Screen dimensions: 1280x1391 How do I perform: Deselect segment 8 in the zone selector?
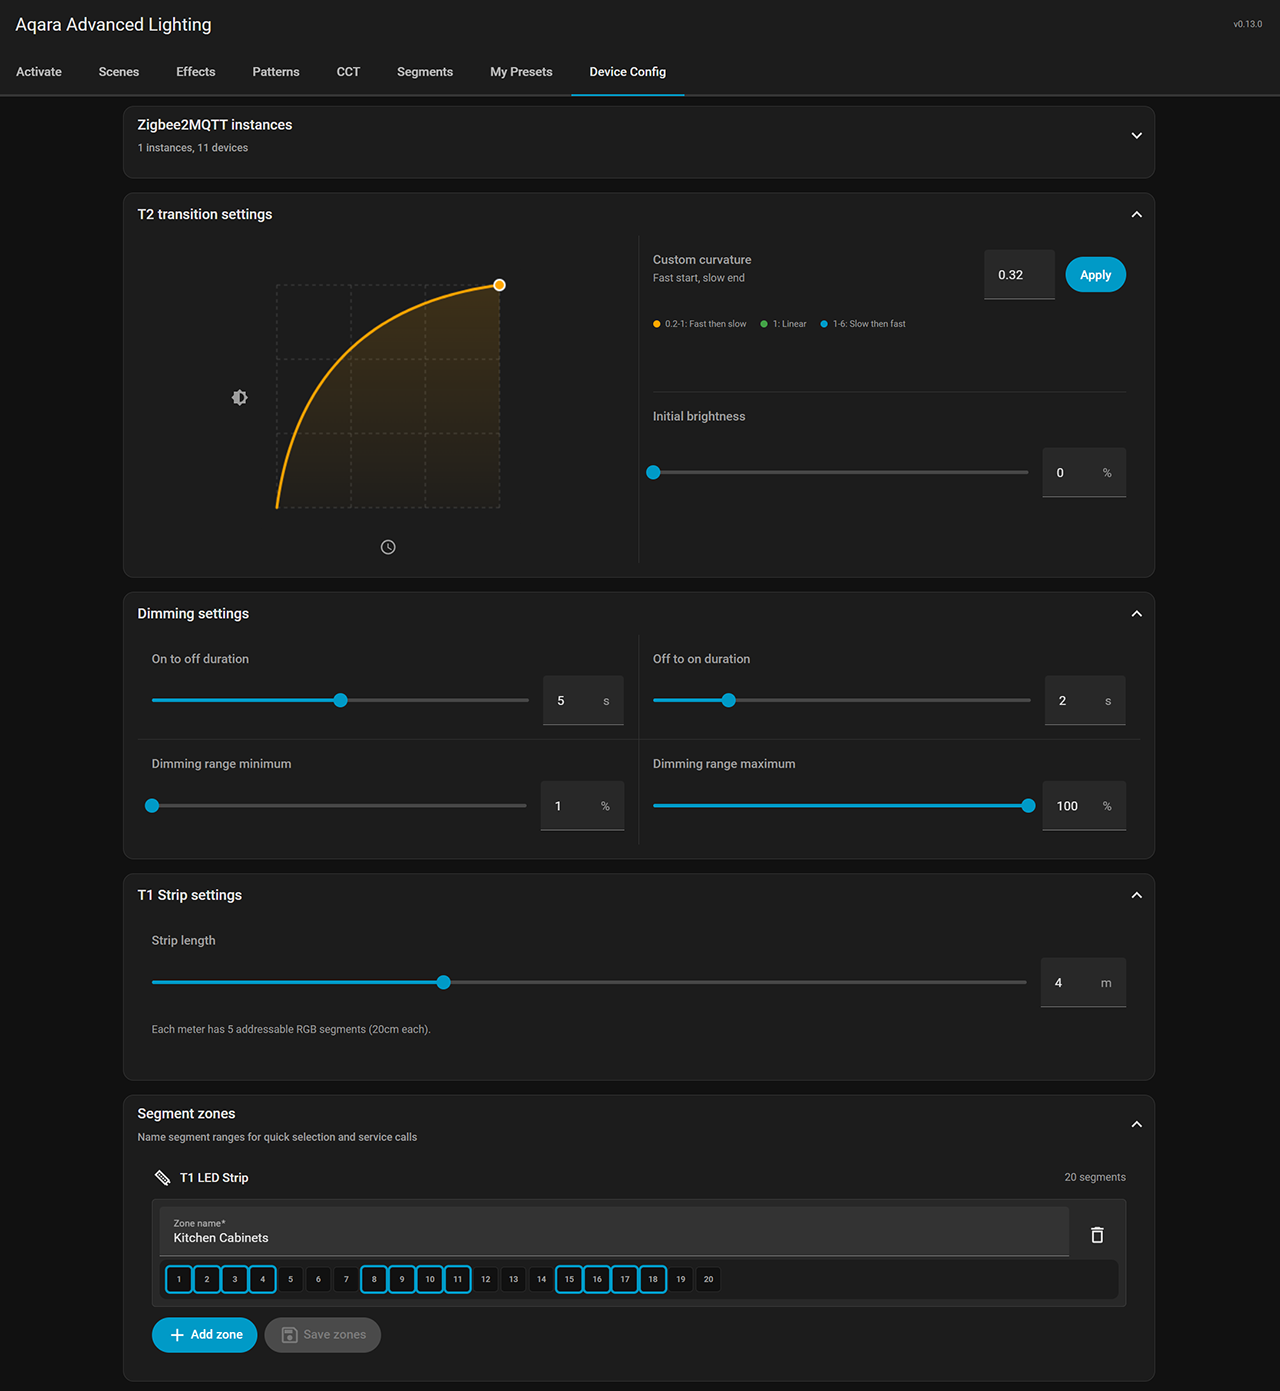tap(373, 1279)
